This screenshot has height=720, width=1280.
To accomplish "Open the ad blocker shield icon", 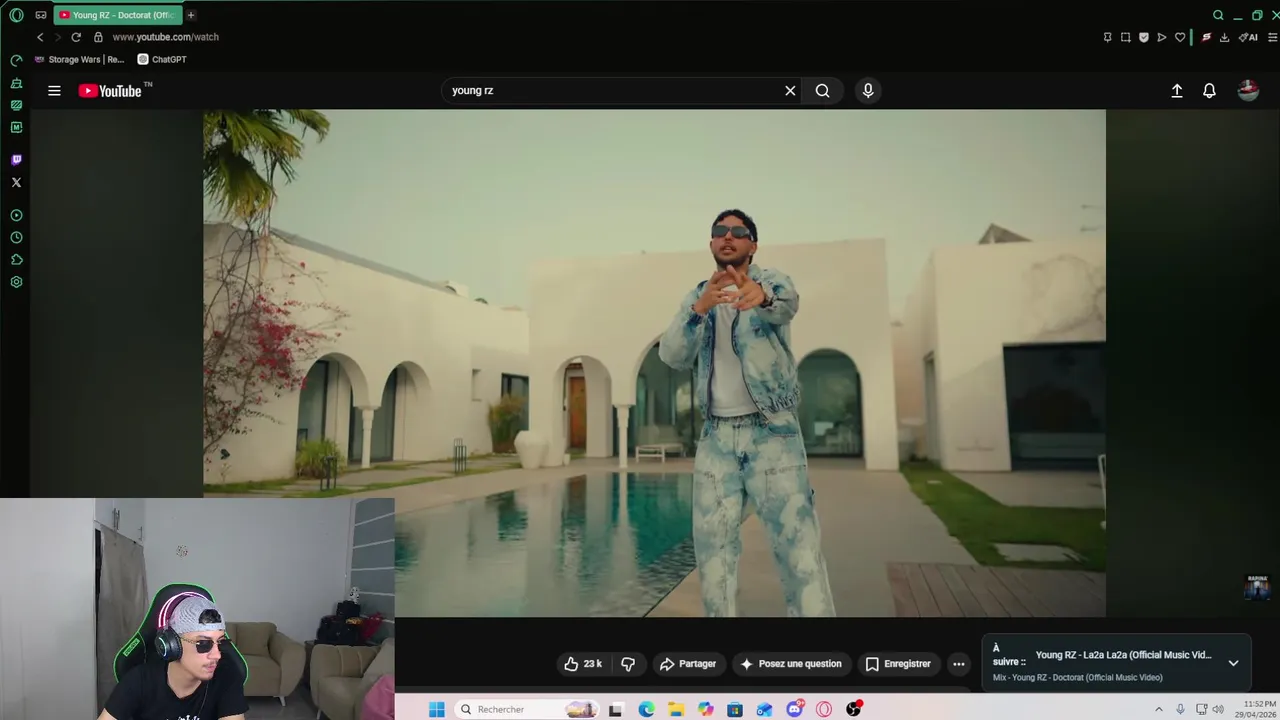I will pos(1144,37).
